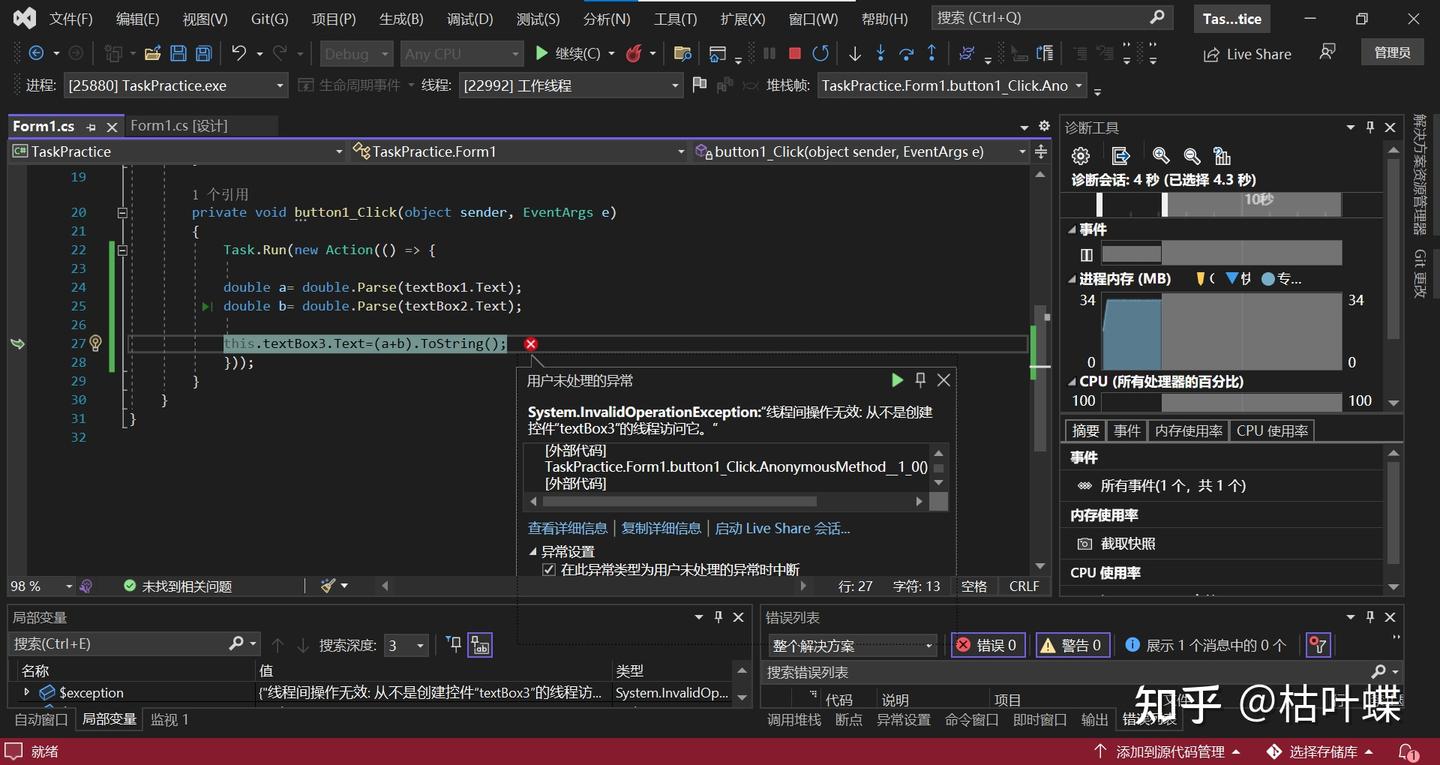Toggle the Error List filter funnel button
1440x765 pixels.
tap(1318, 645)
